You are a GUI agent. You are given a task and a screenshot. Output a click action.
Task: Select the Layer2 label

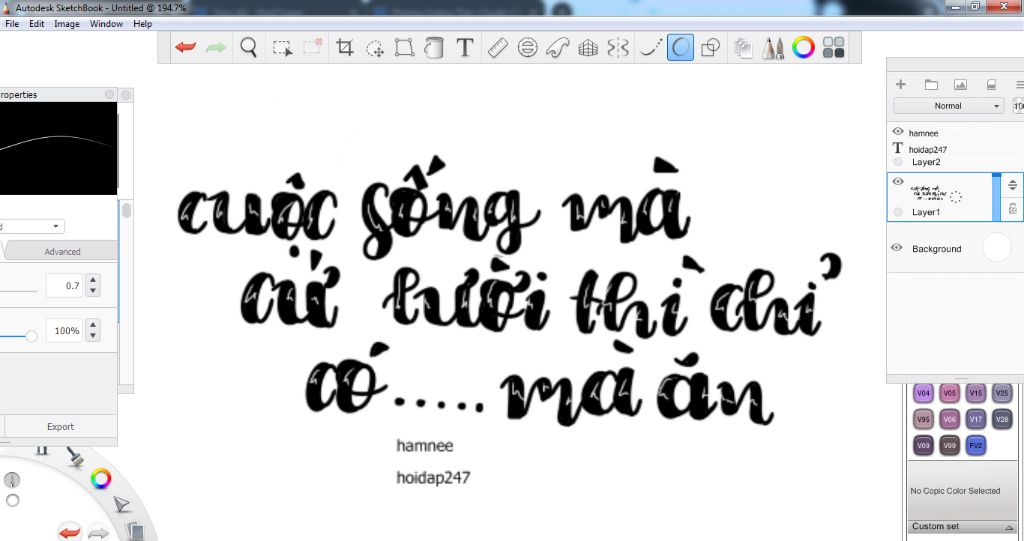click(x=926, y=162)
